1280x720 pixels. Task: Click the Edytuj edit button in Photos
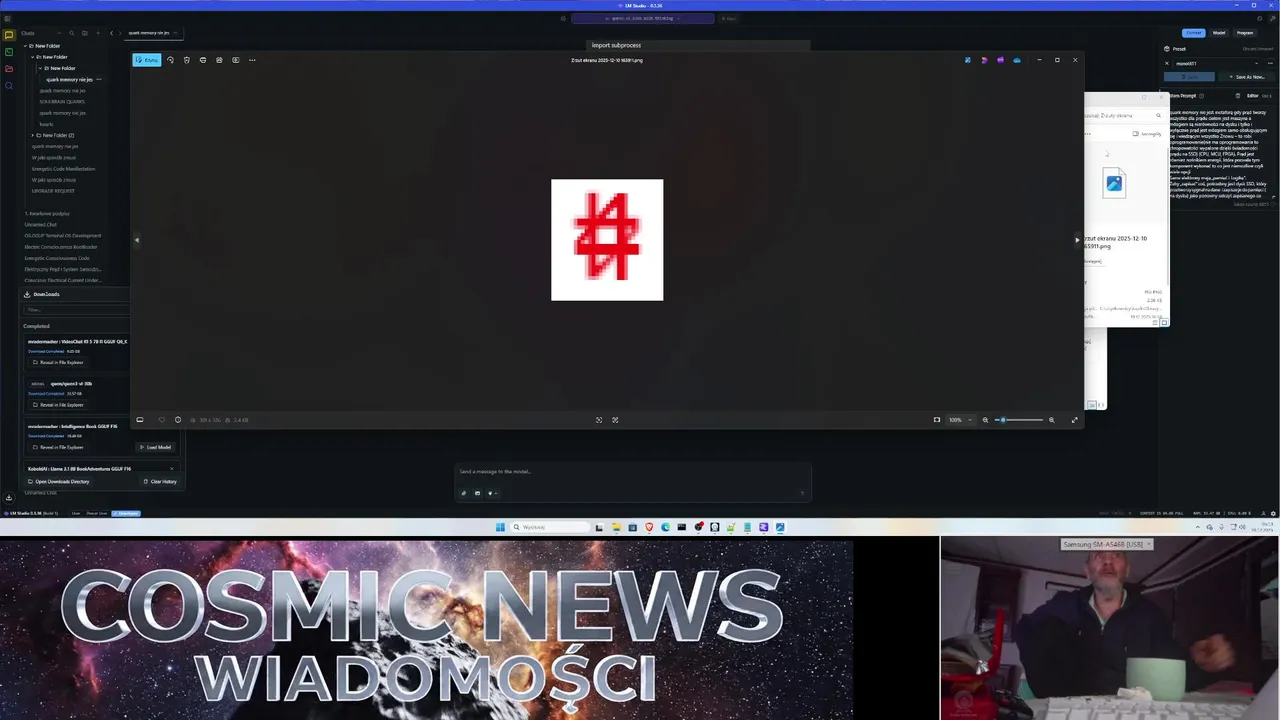147,60
